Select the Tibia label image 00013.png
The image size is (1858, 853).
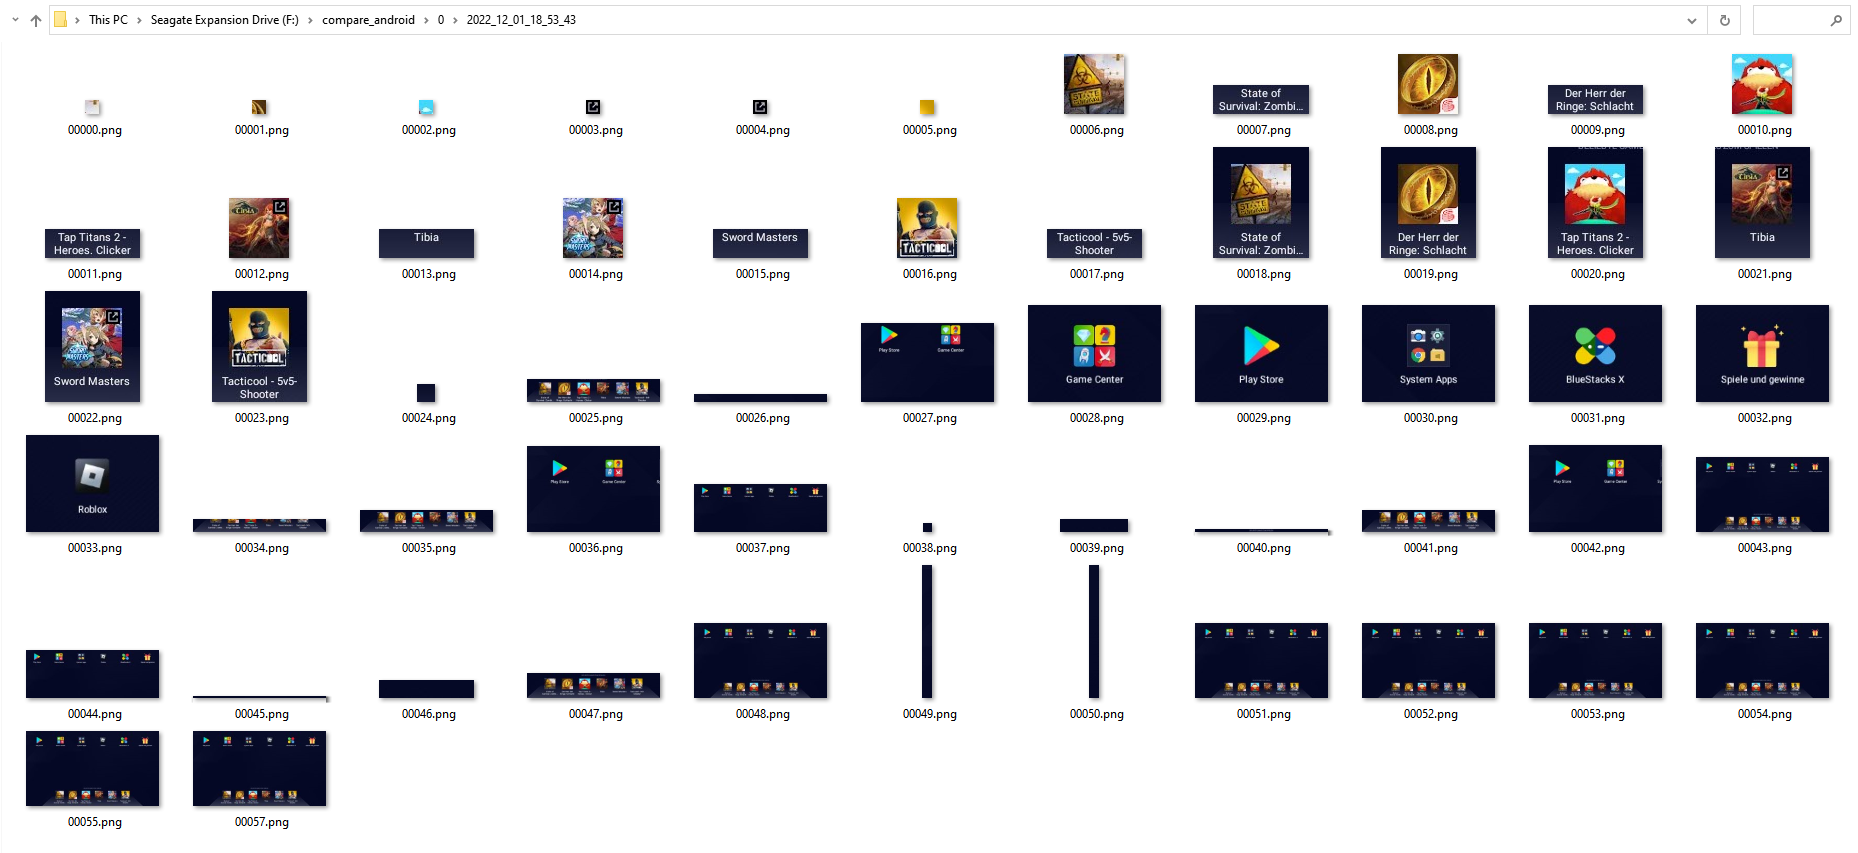(x=426, y=244)
